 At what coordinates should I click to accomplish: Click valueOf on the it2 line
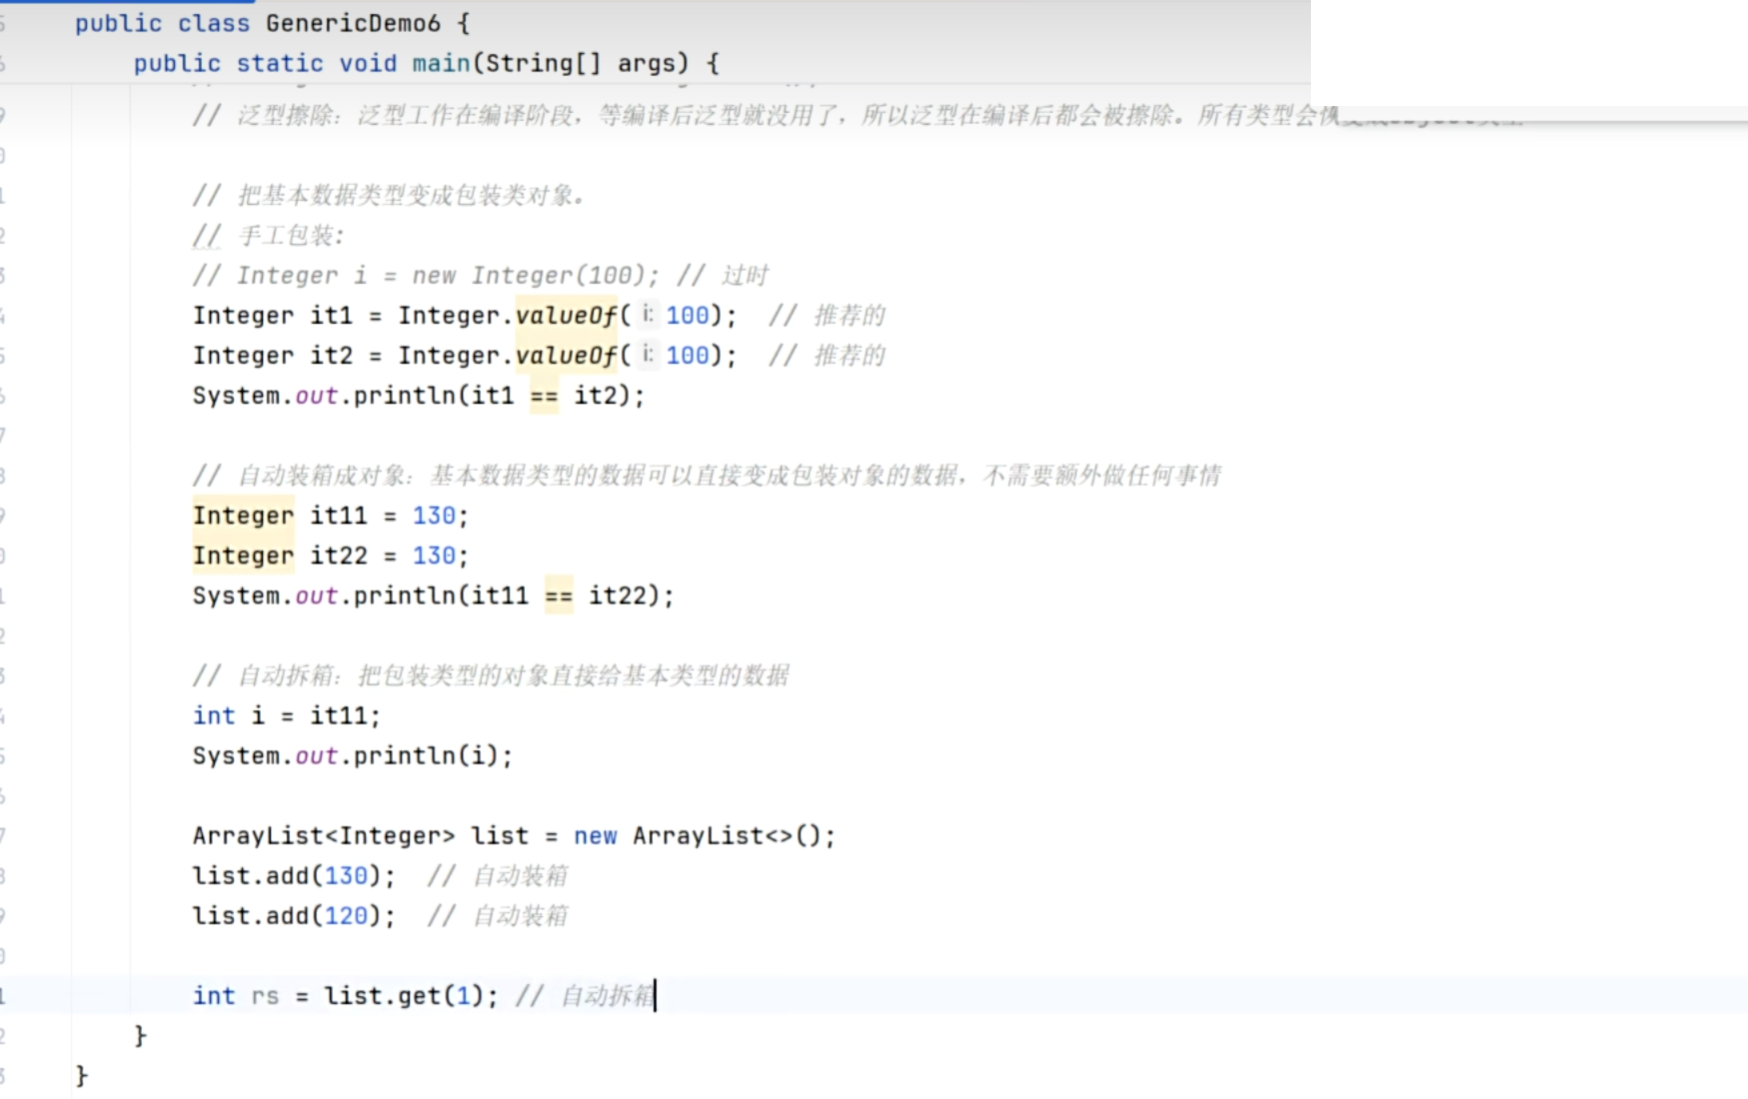tap(567, 356)
